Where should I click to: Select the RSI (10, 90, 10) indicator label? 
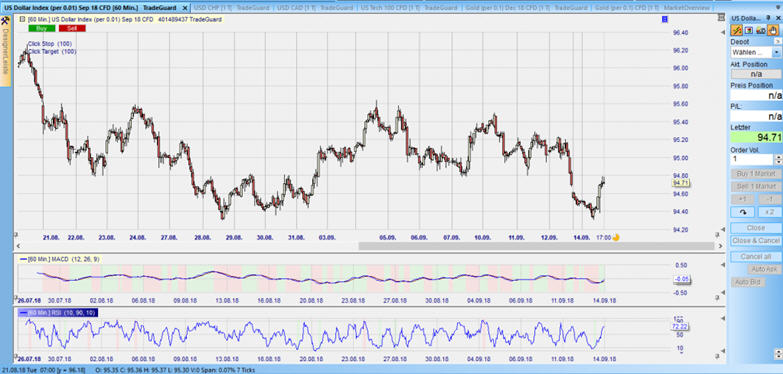58,313
